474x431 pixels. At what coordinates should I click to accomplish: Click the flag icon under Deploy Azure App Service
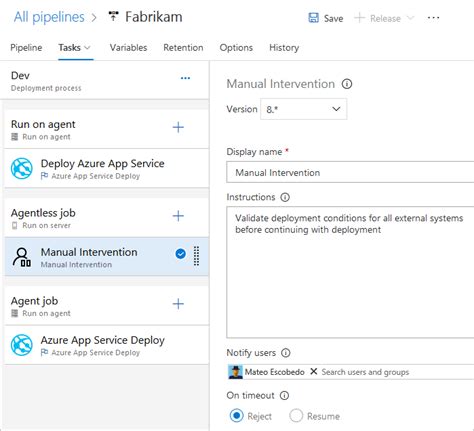[44, 176]
